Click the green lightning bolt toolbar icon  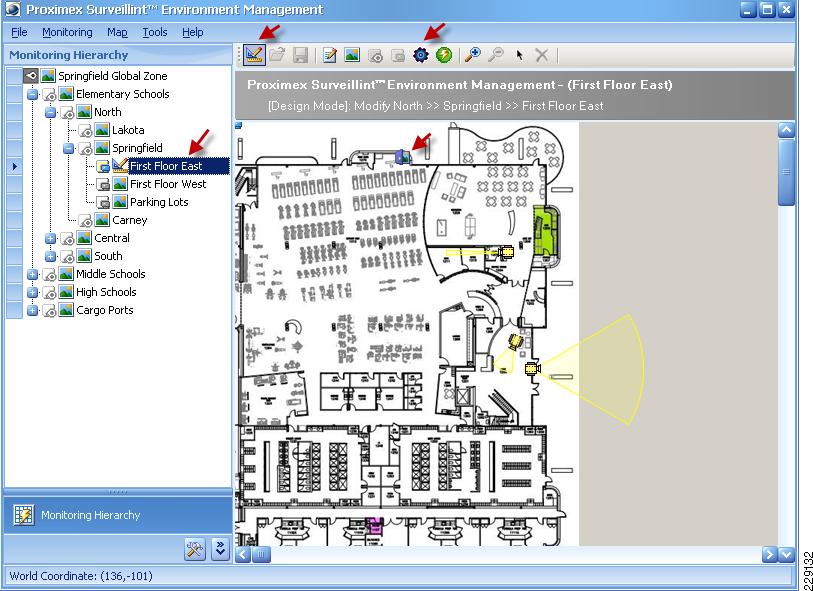444,55
